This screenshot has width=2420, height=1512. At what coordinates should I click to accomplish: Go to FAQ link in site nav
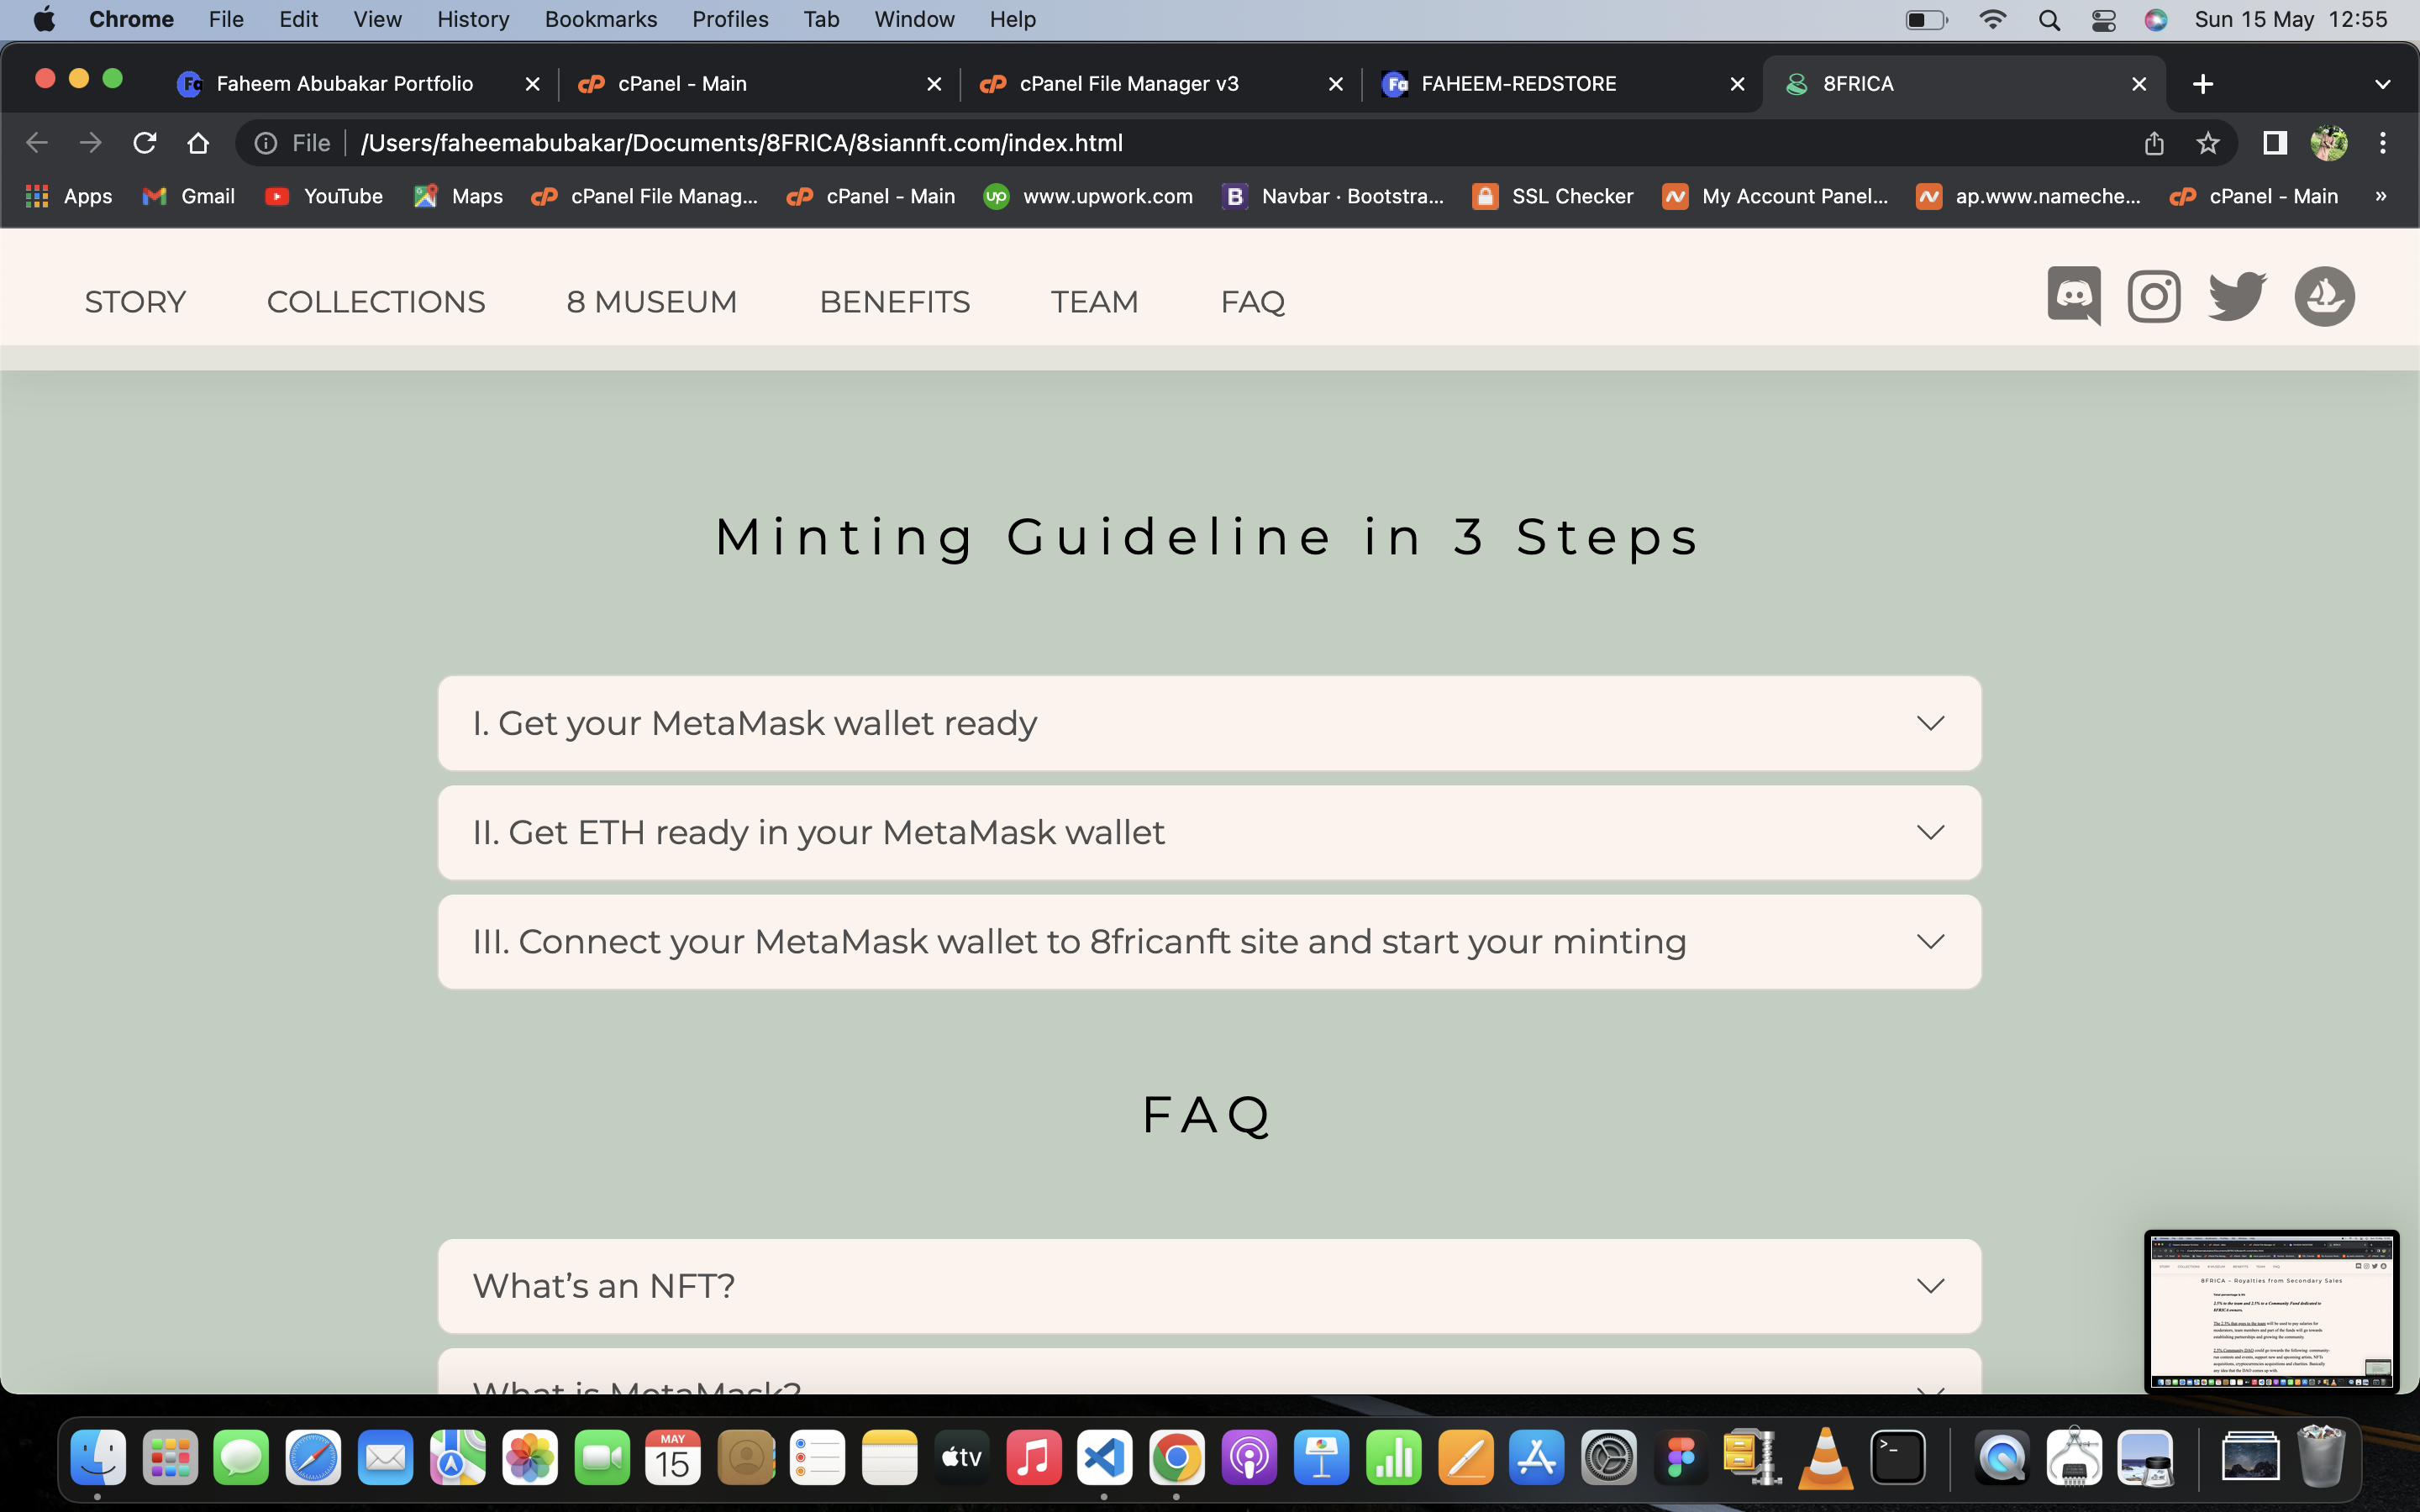[x=1252, y=302]
